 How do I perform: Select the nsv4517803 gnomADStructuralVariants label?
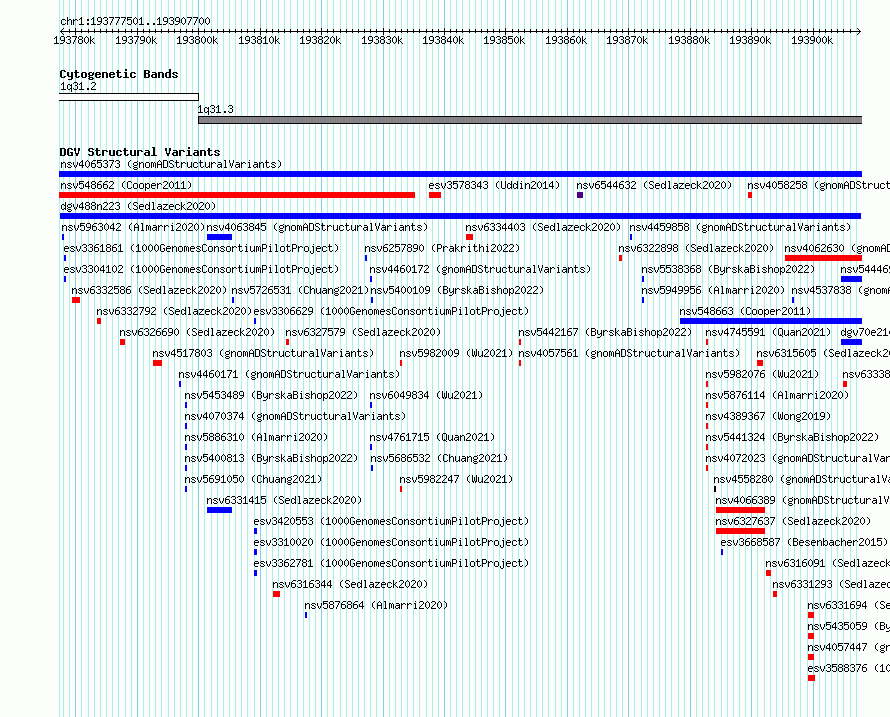tap(263, 353)
